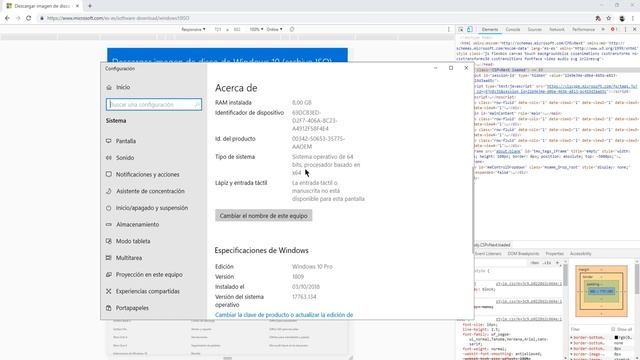Open the DOM Breakpoints tab
The width and height of the screenshot is (640, 360).
(523, 253)
